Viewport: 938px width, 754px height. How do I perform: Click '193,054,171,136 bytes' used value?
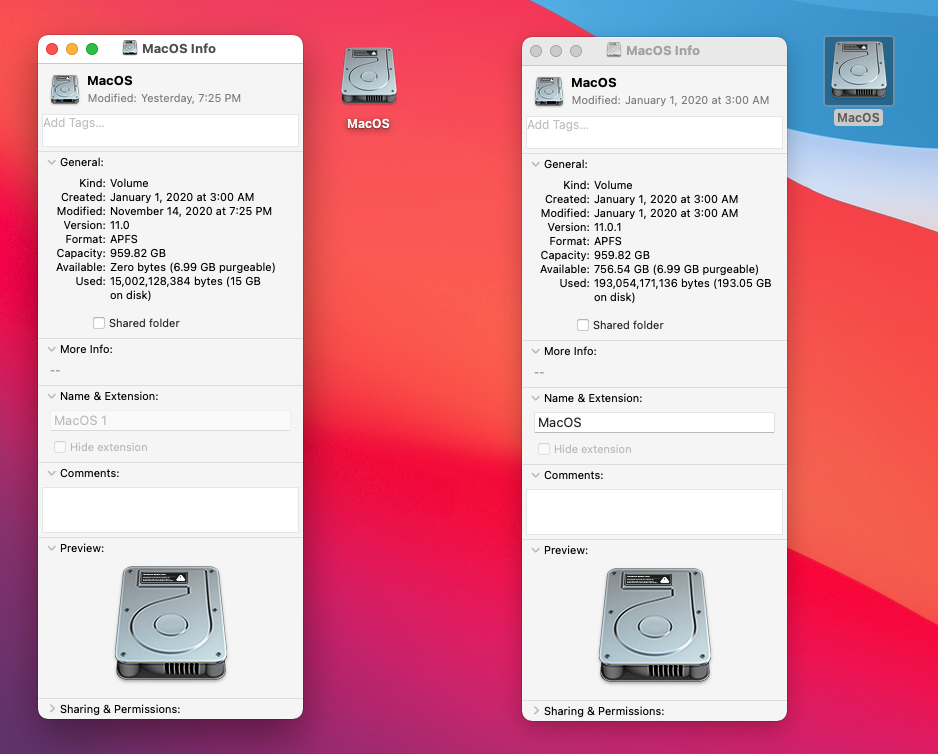tap(651, 283)
